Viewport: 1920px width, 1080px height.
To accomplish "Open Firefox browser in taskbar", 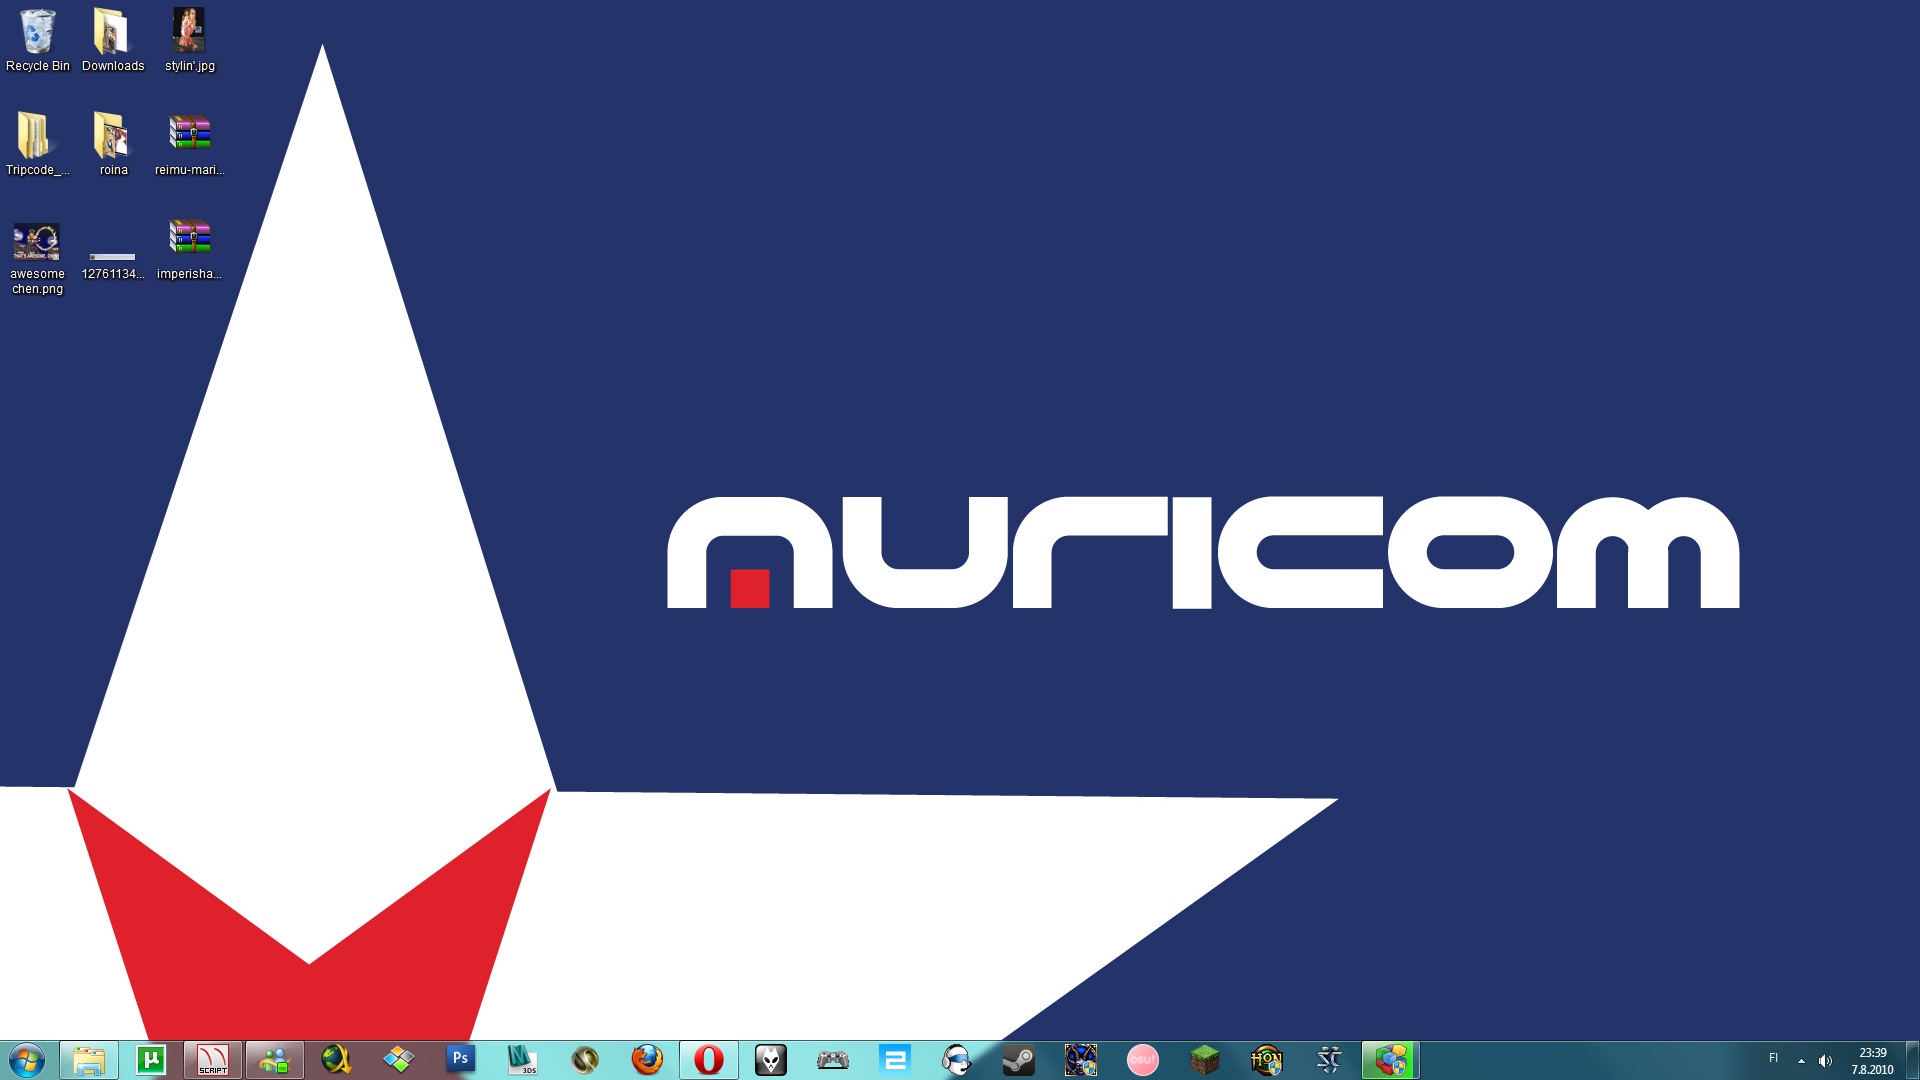I will [647, 1060].
